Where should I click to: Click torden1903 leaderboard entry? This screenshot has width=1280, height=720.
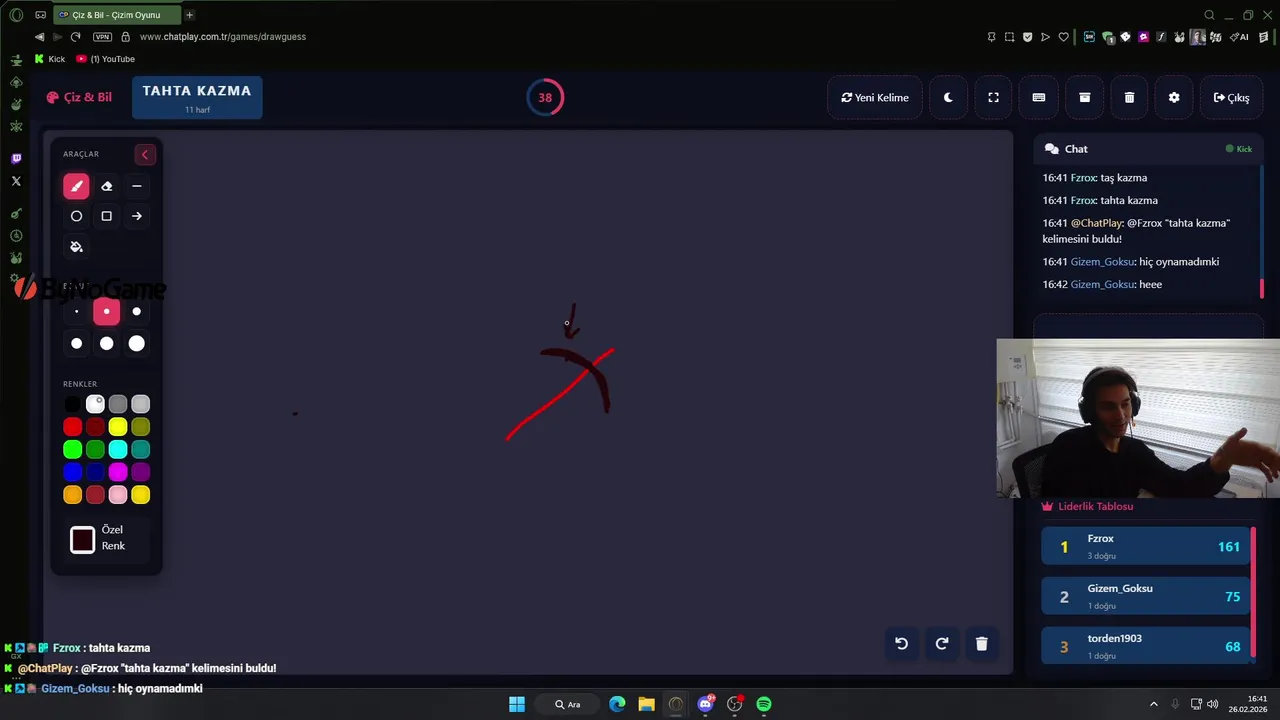(x=1145, y=646)
